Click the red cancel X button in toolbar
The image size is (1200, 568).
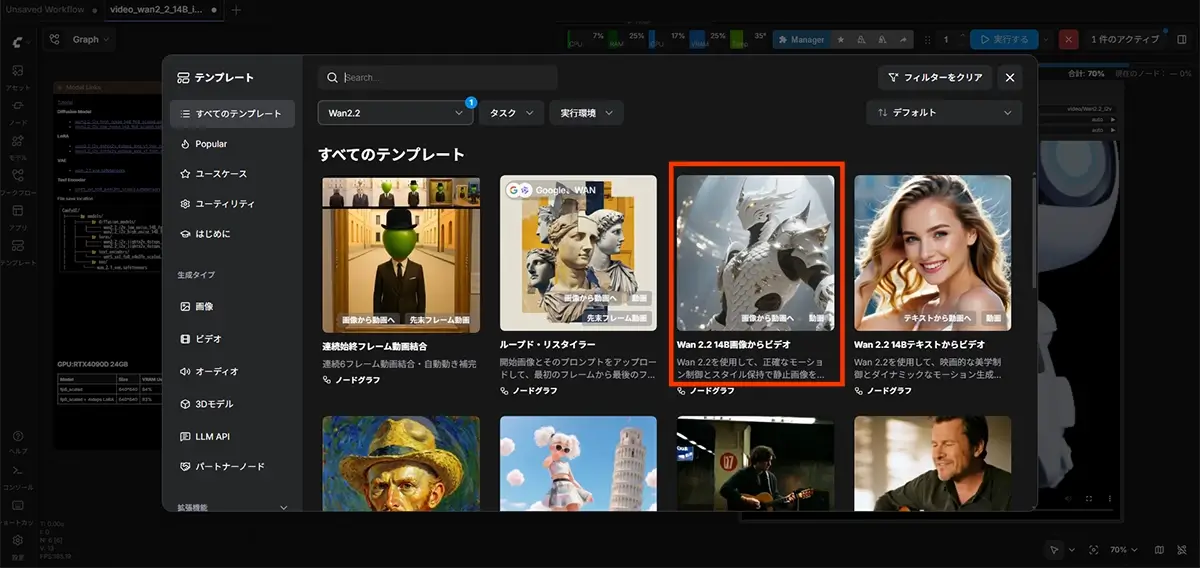tap(1069, 39)
